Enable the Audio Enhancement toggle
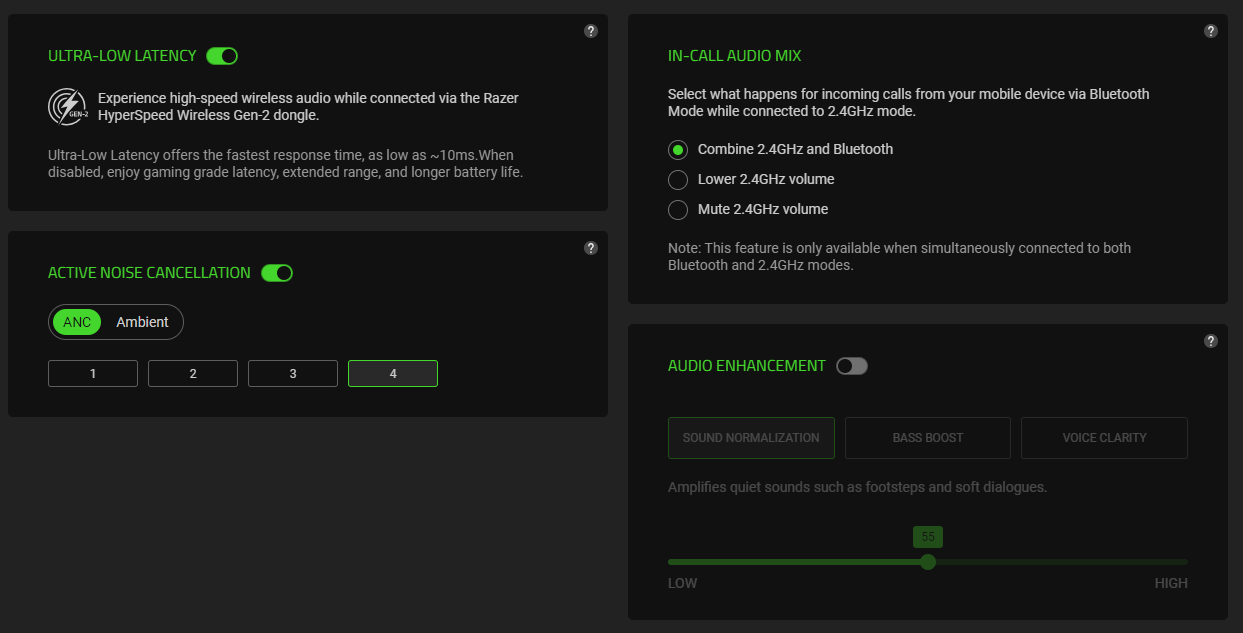Viewport: 1243px width, 633px height. 852,366
